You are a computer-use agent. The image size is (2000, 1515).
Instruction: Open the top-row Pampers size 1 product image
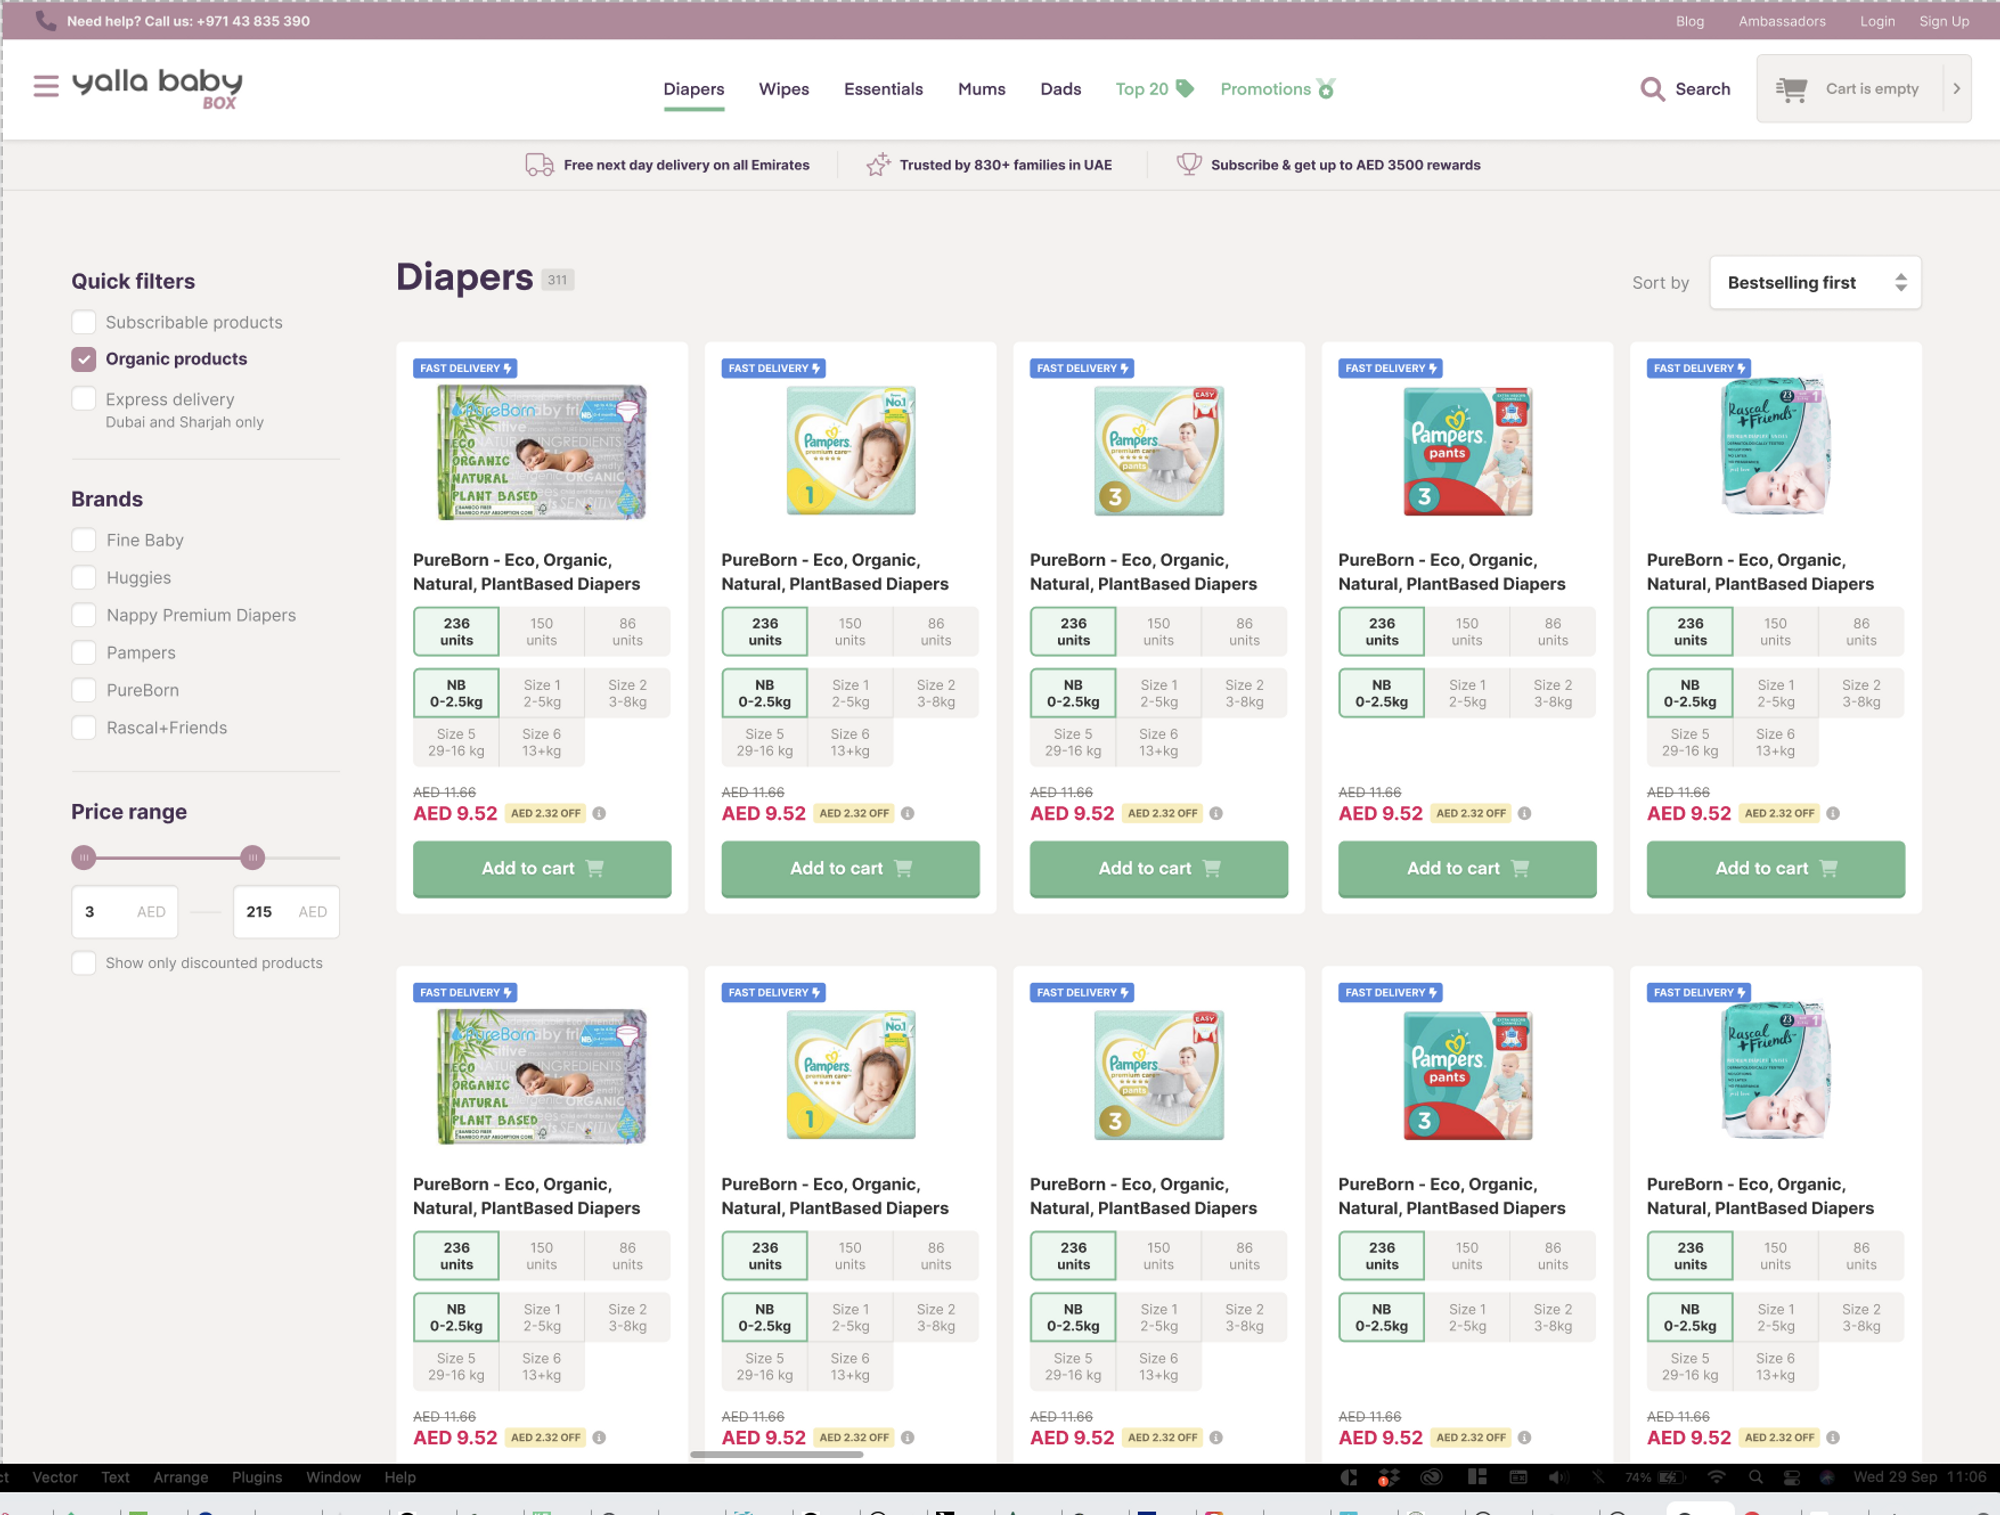coord(850,451)
